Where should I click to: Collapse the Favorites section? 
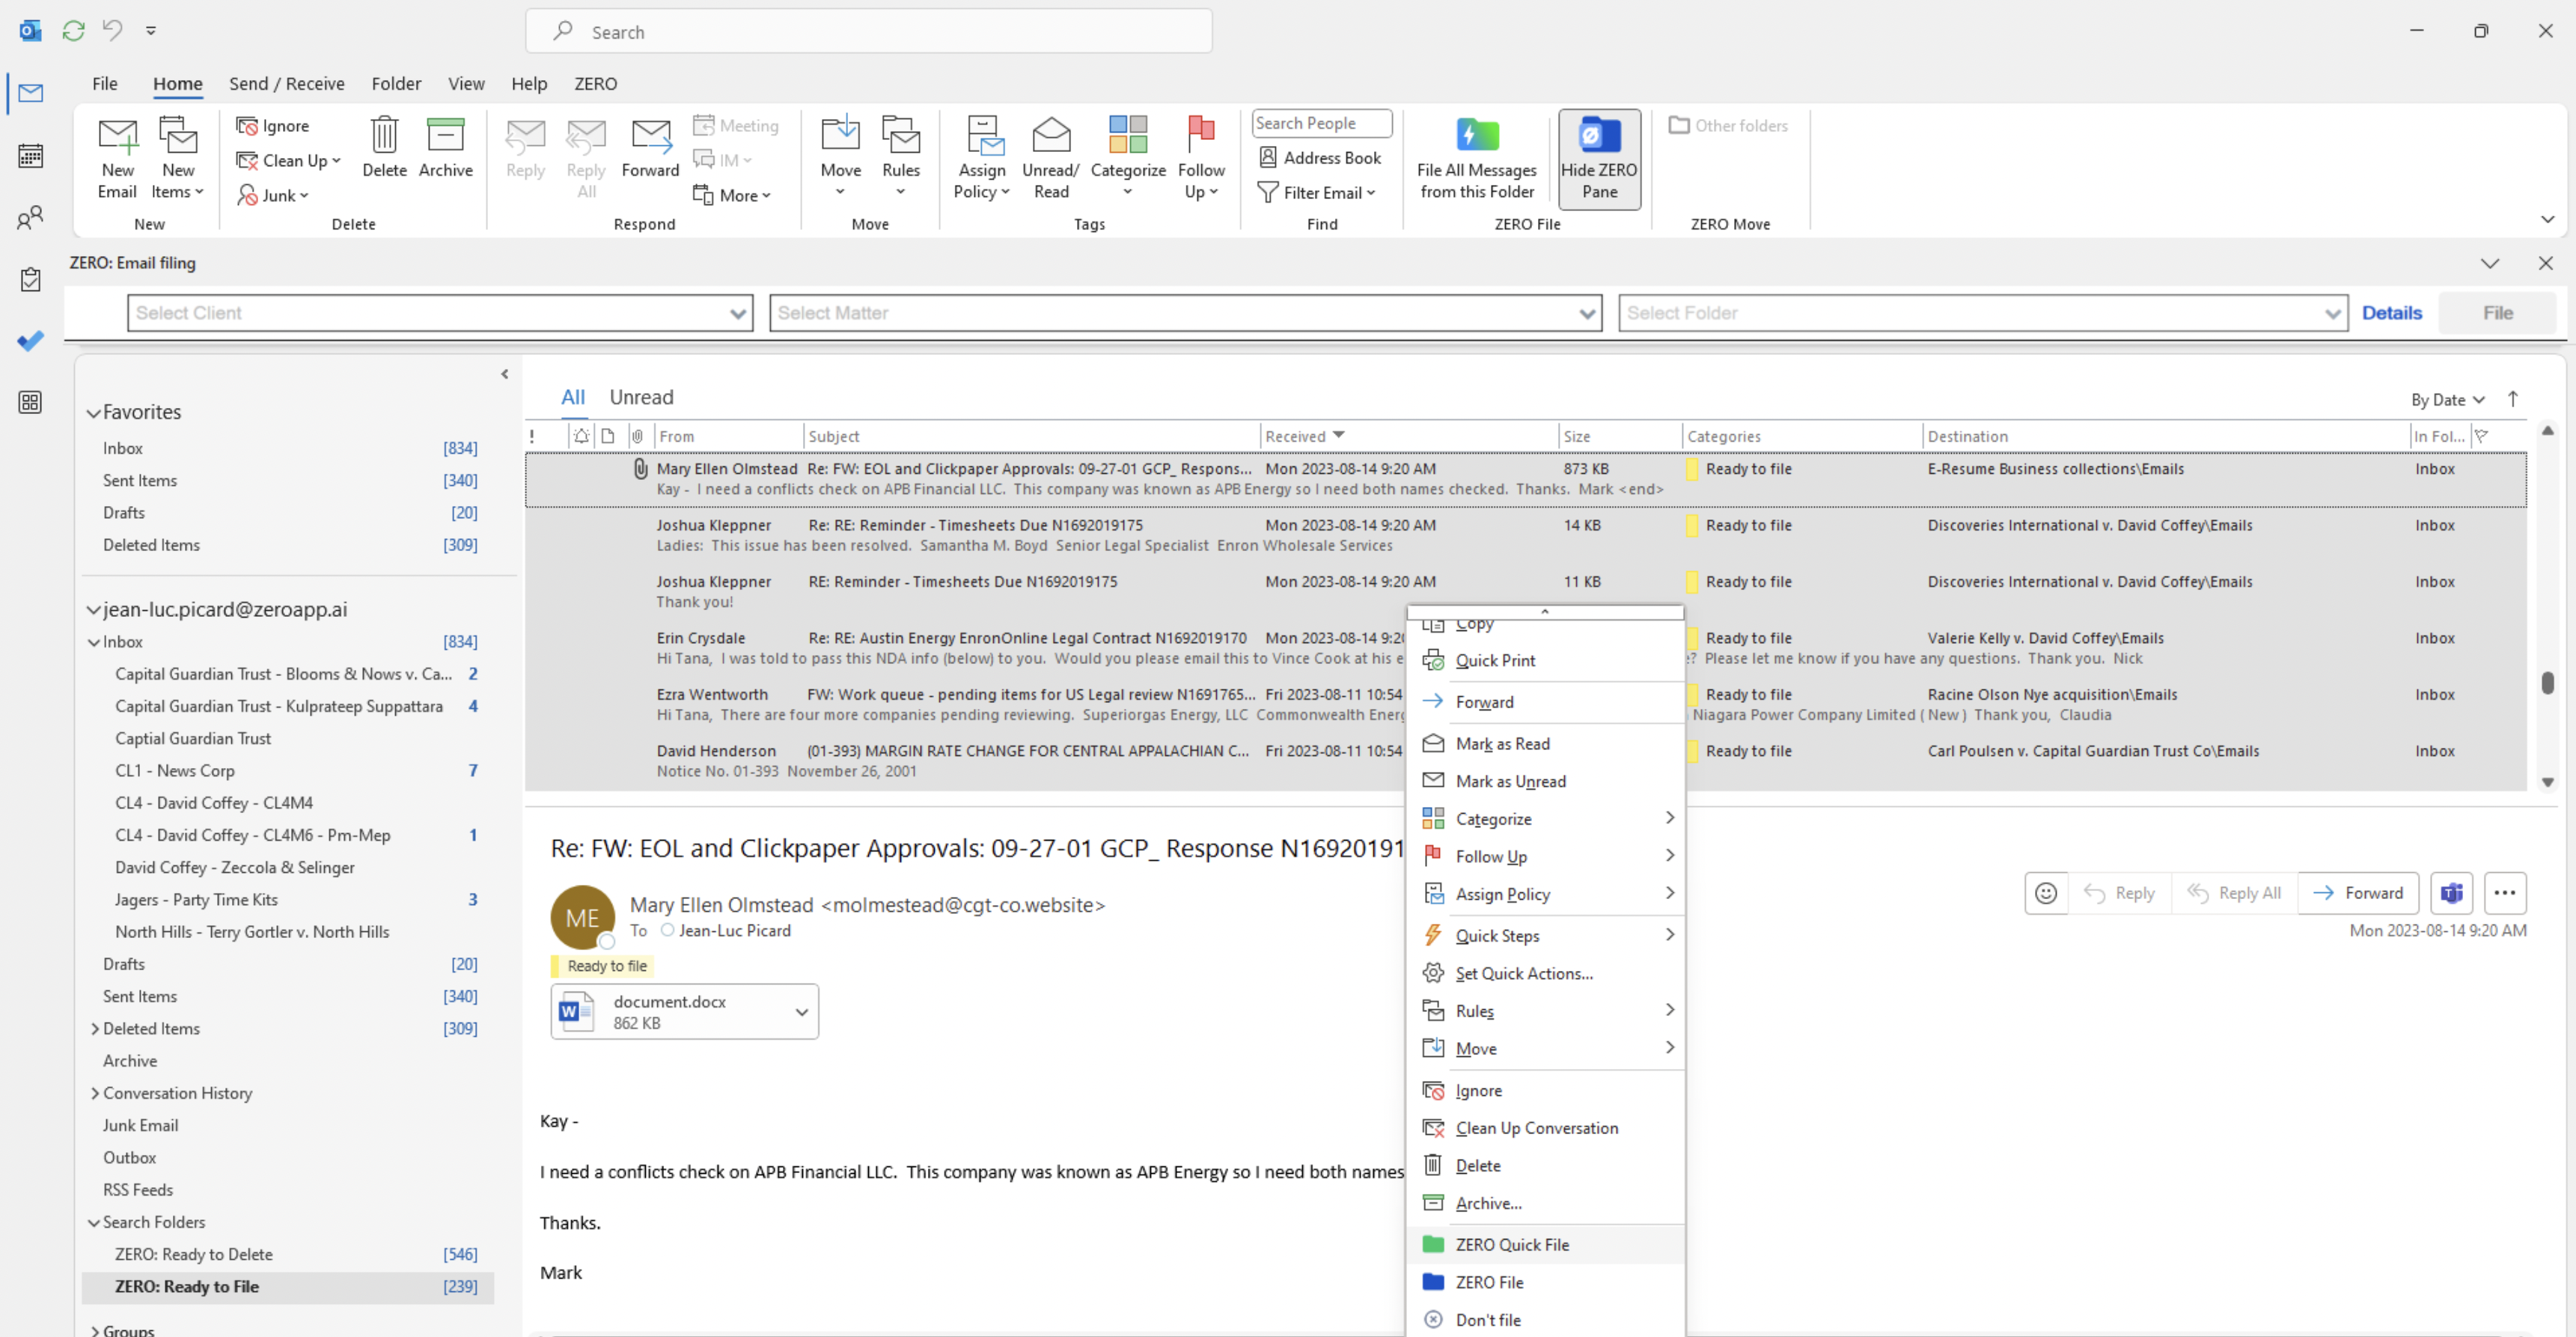tap(94, 413)
